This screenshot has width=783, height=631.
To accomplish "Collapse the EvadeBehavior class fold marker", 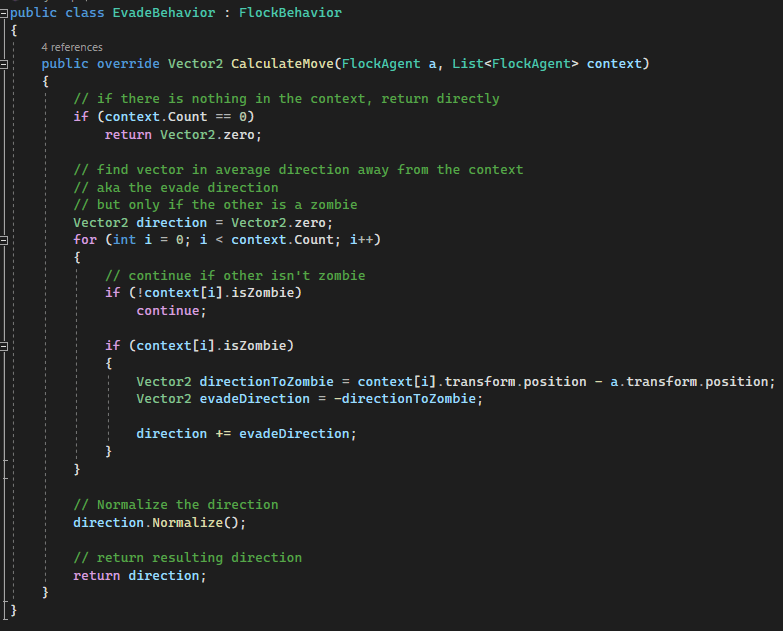I will pos(5,13).
